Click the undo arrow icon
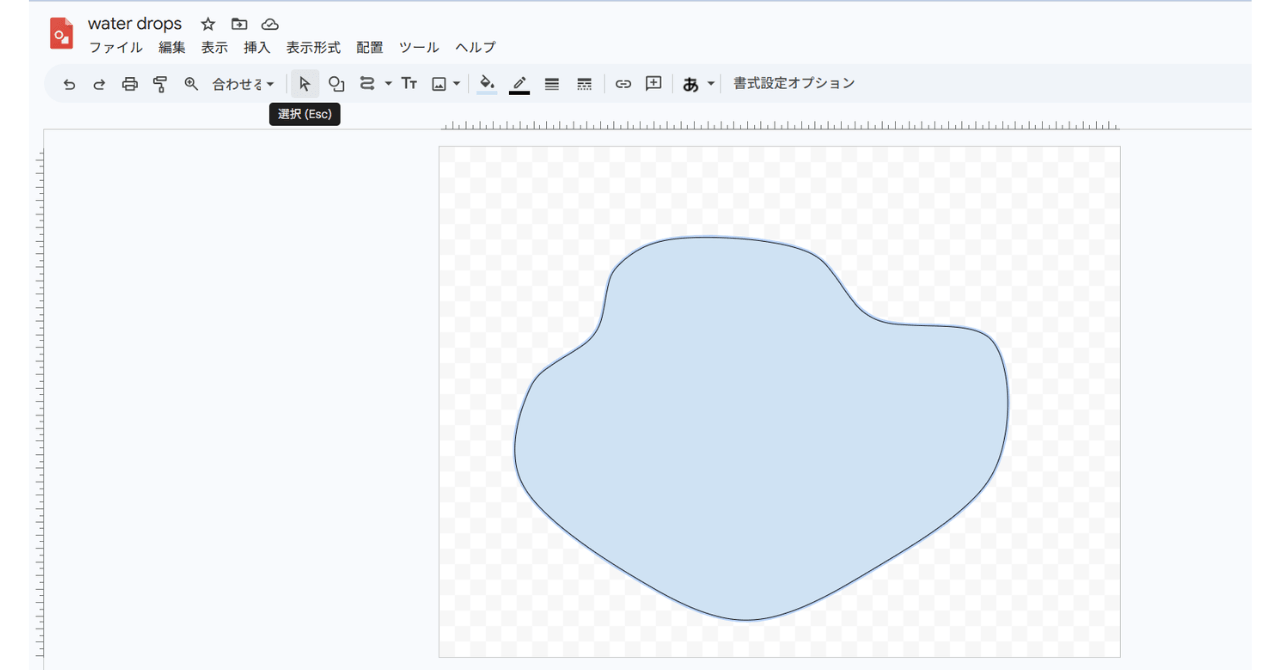 69,84
